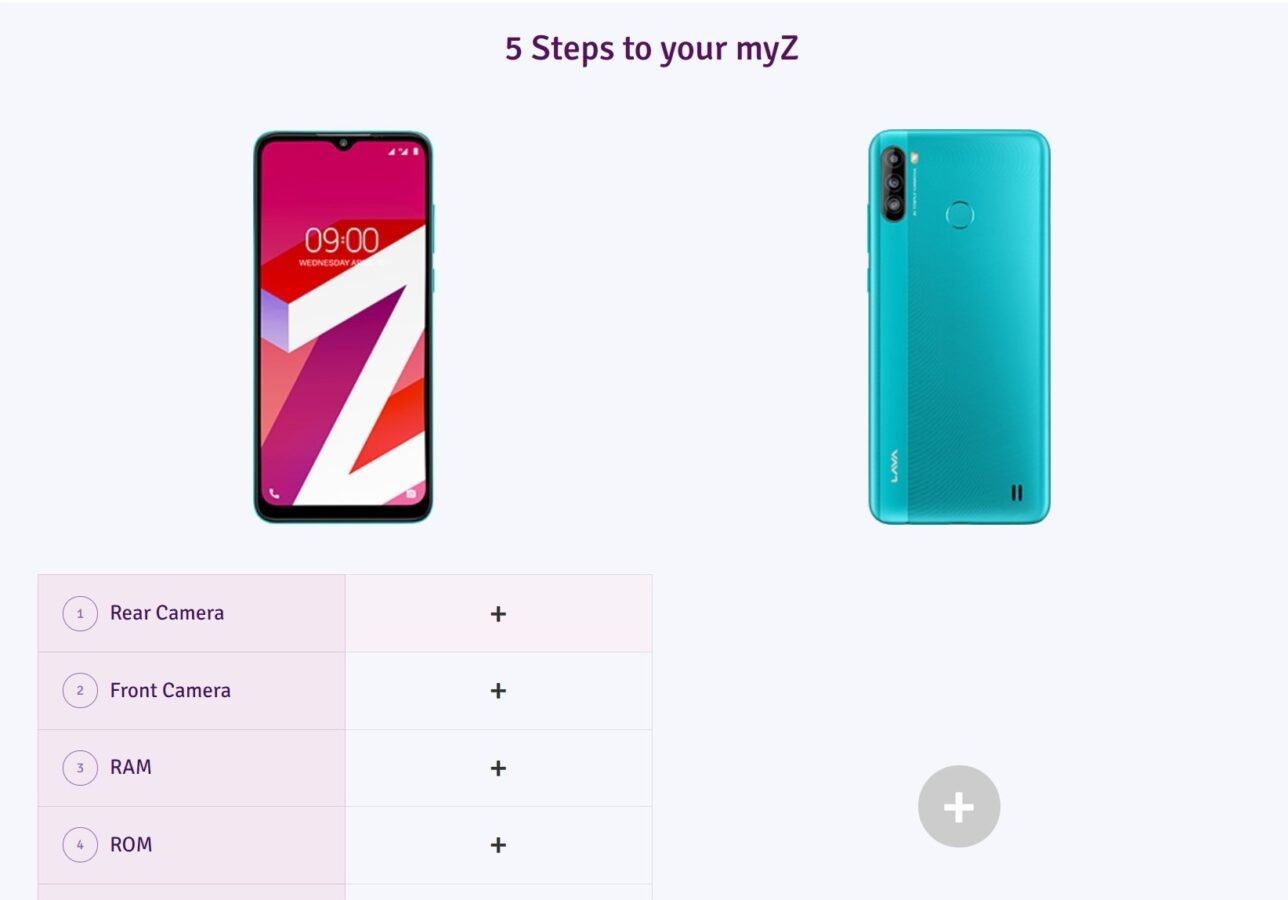This screenshot has width=1288, height=900.
Task: Click the dialer icon on phone screen
Action: (274, 493)
